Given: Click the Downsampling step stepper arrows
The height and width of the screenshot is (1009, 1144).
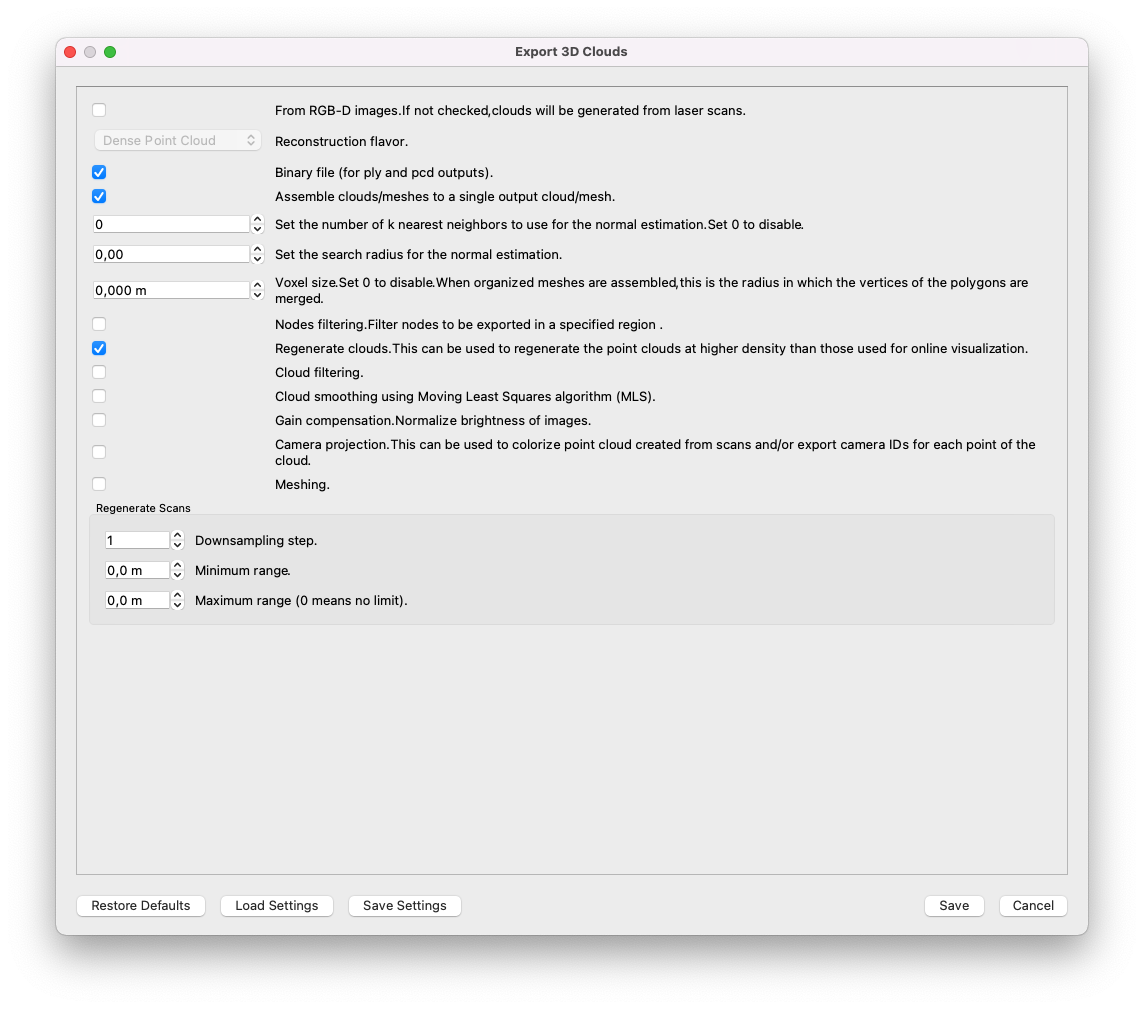Looking at the screenshot, I should (177, 540).
